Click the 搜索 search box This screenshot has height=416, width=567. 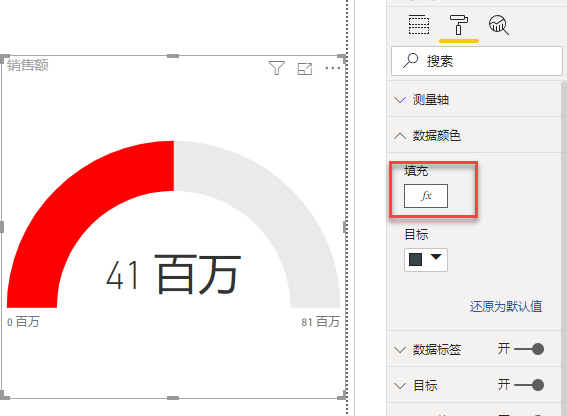(x=477, y=61)
